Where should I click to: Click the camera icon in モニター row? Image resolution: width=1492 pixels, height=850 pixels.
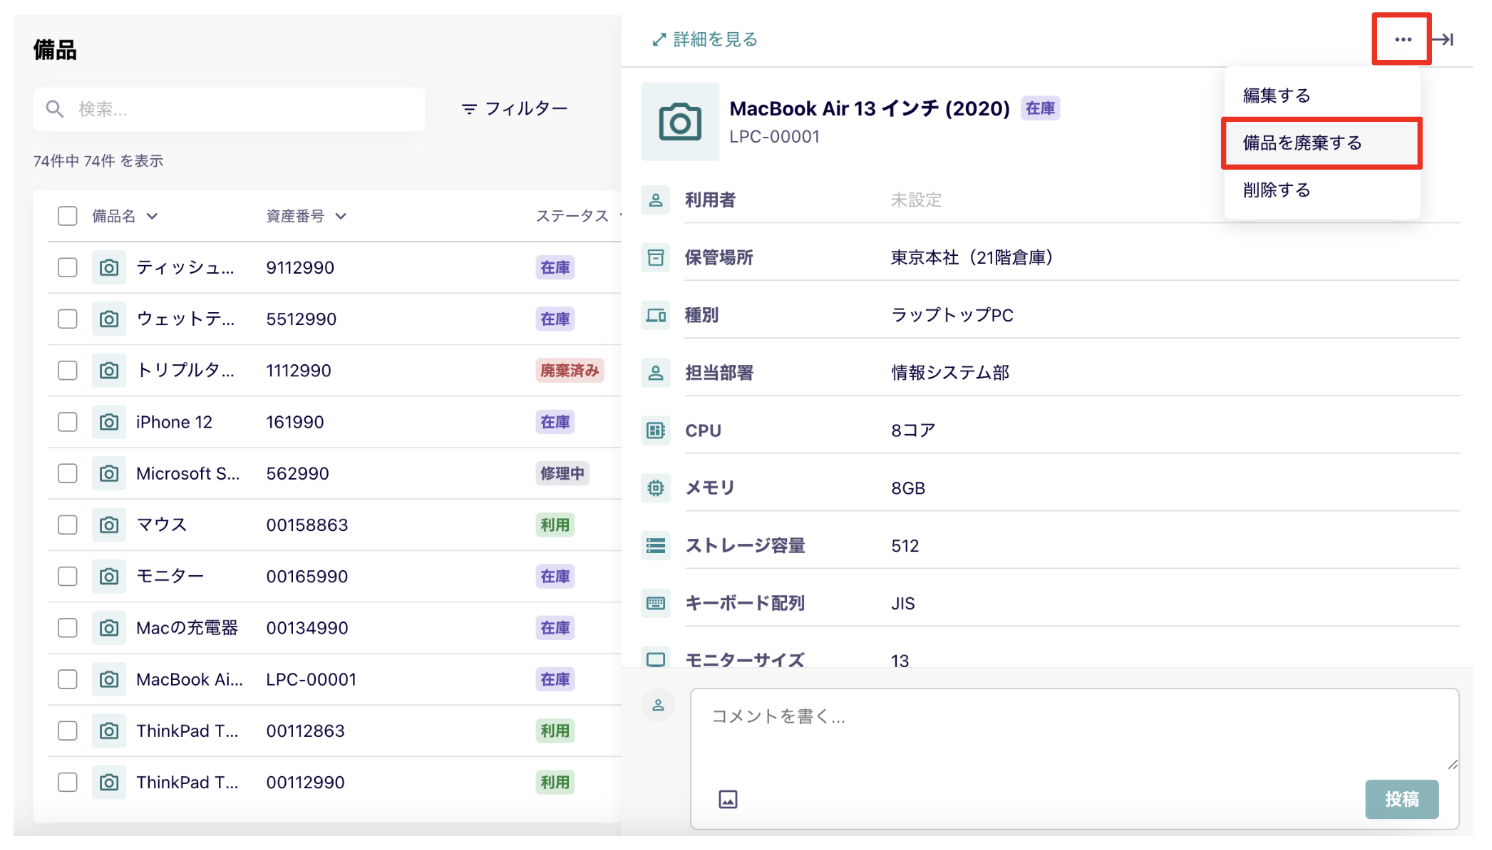pyautogui.click(x=109, y=577)
